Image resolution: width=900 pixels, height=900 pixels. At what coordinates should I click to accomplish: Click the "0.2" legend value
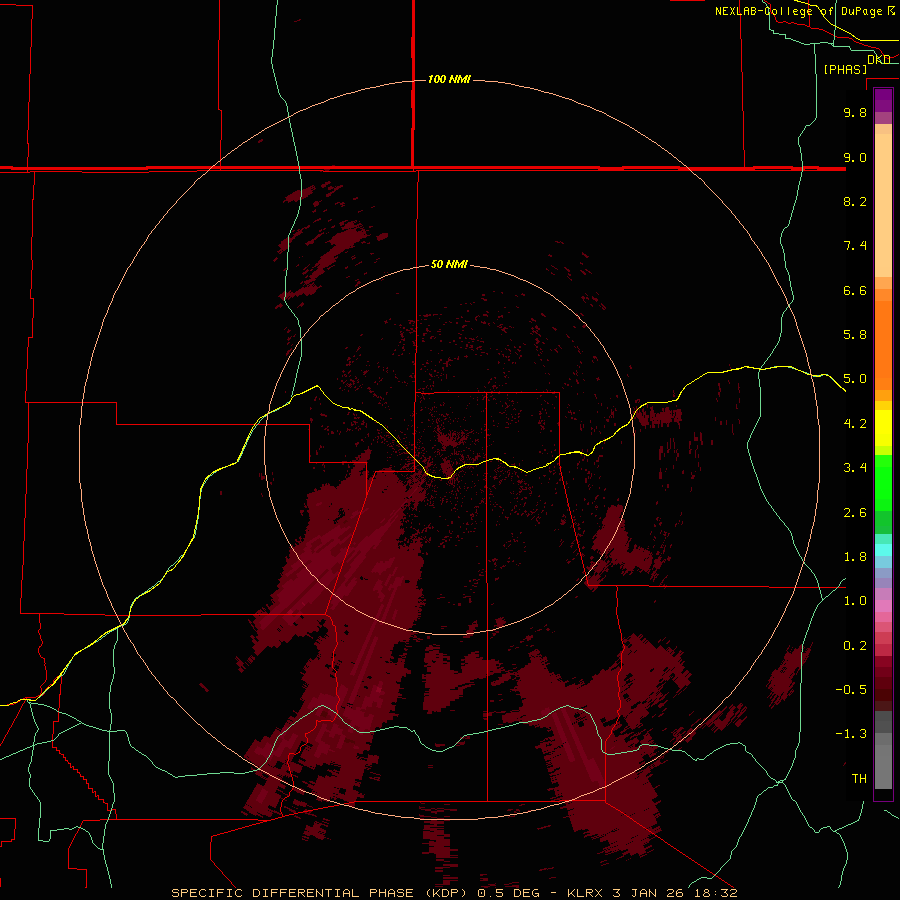[x=855, y=646]
